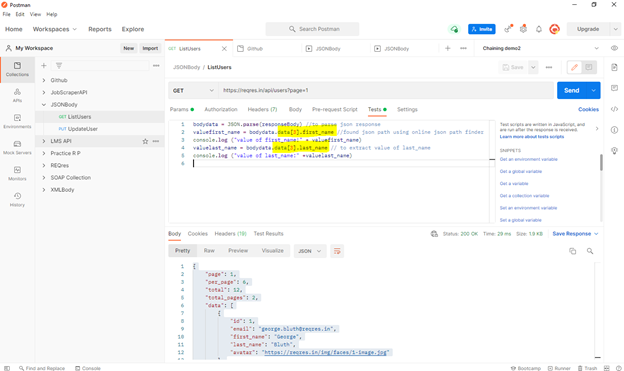Image resolution: width=624 pixels, height=371 pixels.
Task: Open the JSON format dropdown
Action: coord(310,251)
